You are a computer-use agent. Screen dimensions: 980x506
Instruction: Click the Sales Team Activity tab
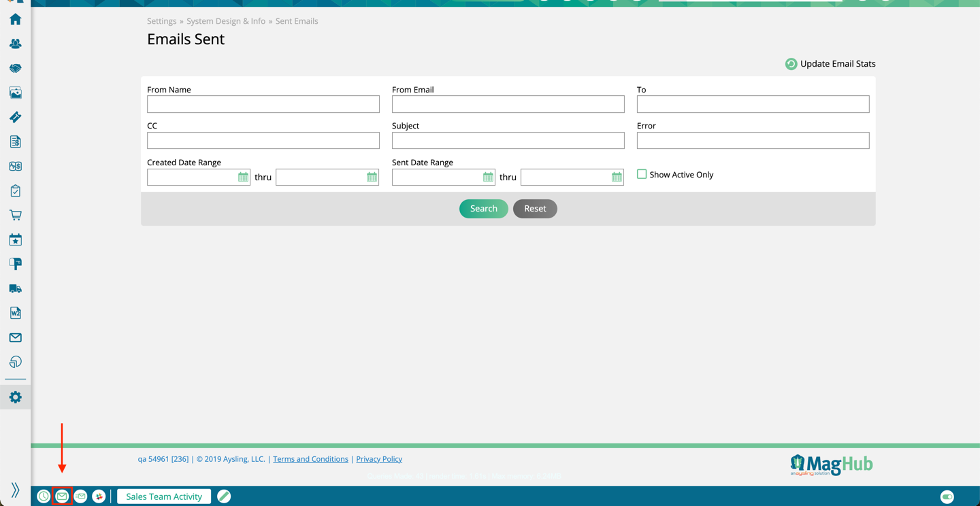pyautogui.click(x=164, y=496)
